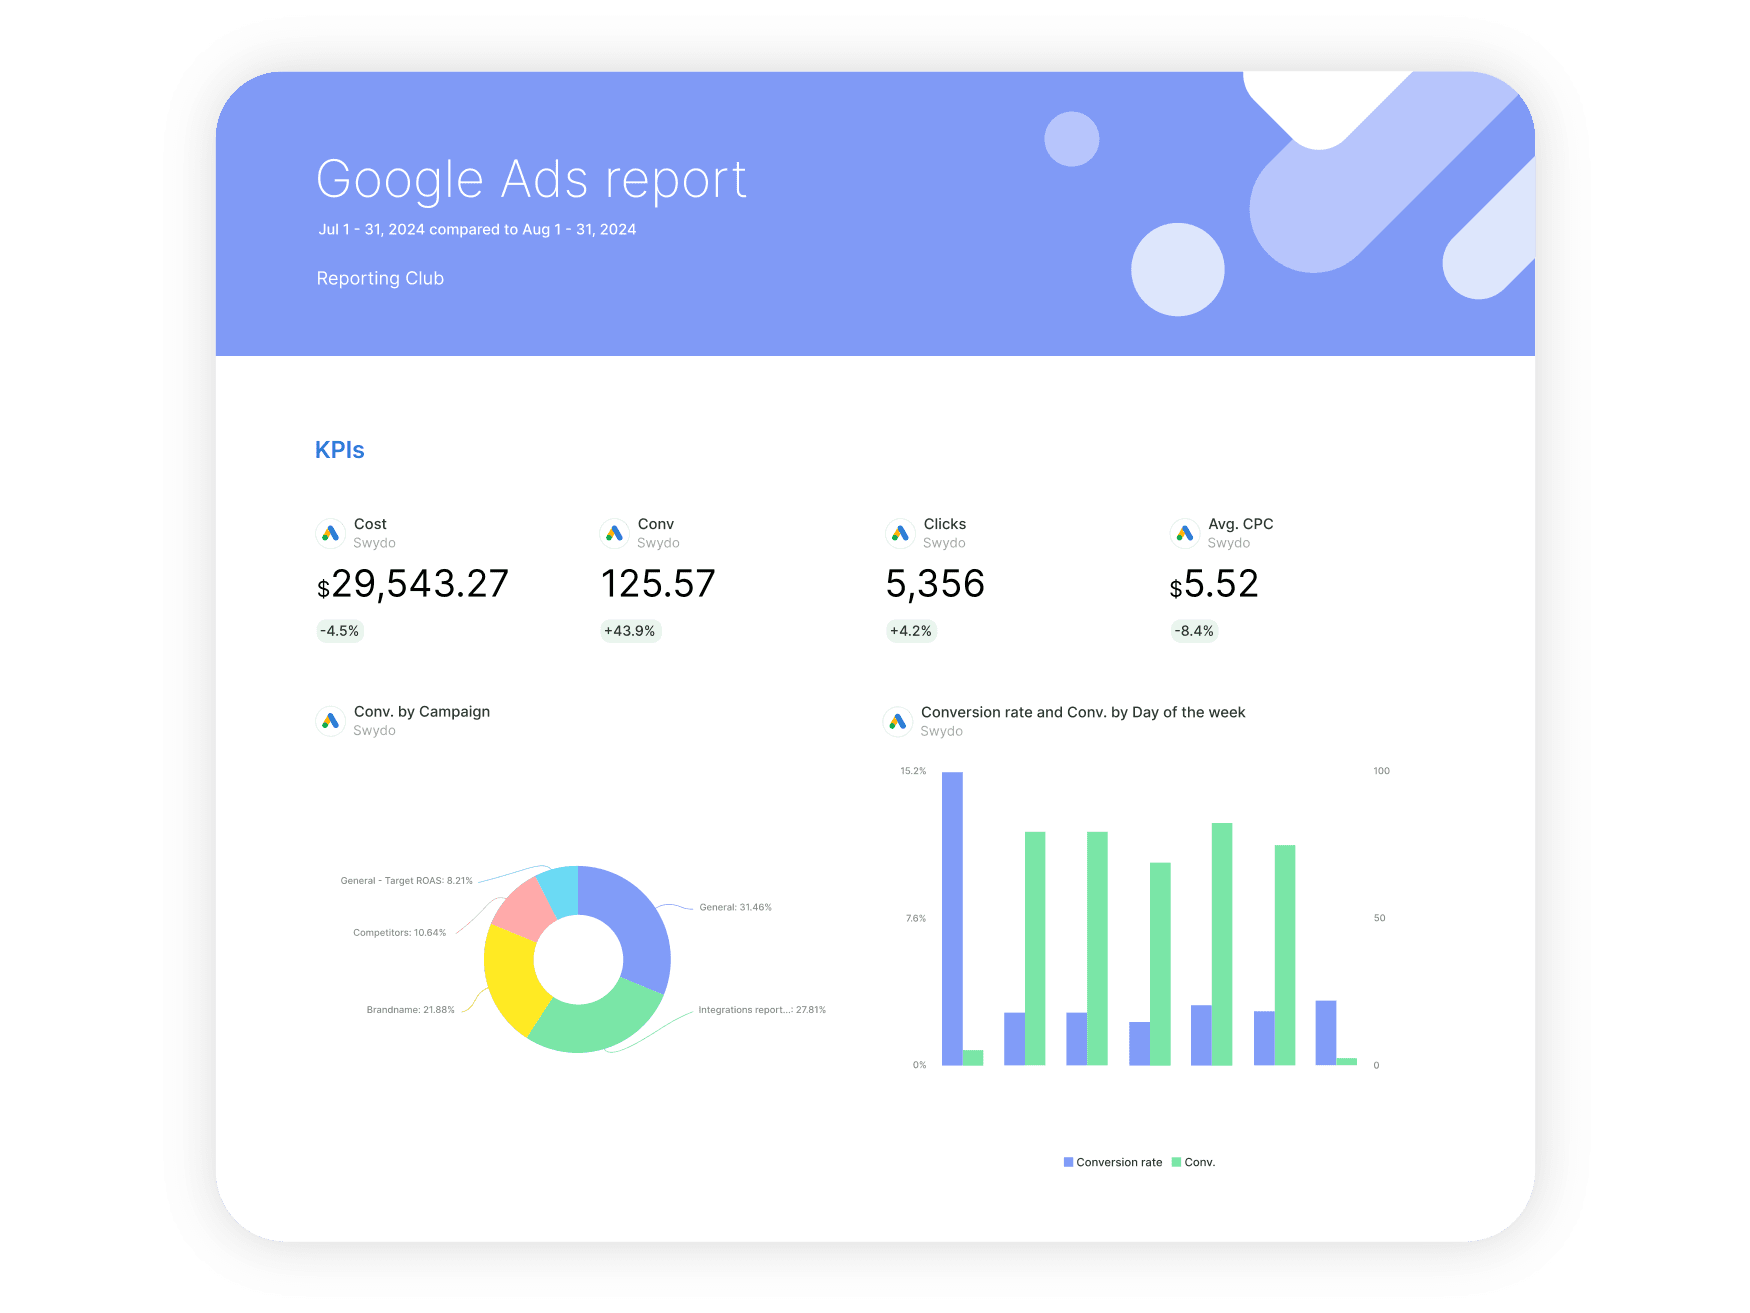Click the +43.9% change badge
The height and width of the screenshot is (1313, 1750).
click(630, 631)
